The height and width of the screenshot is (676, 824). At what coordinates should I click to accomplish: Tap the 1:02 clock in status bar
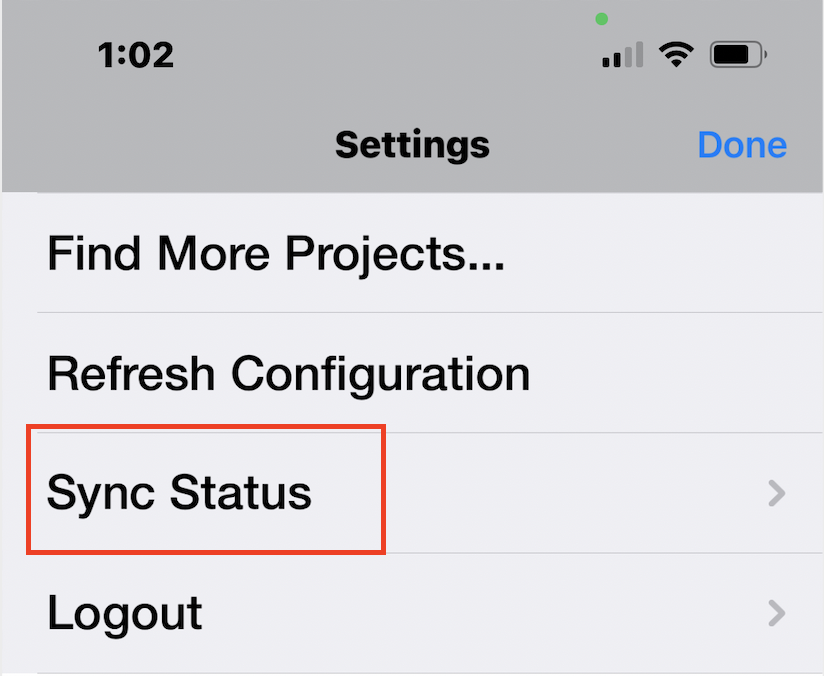pyautogui.click(x=136, y=56)
